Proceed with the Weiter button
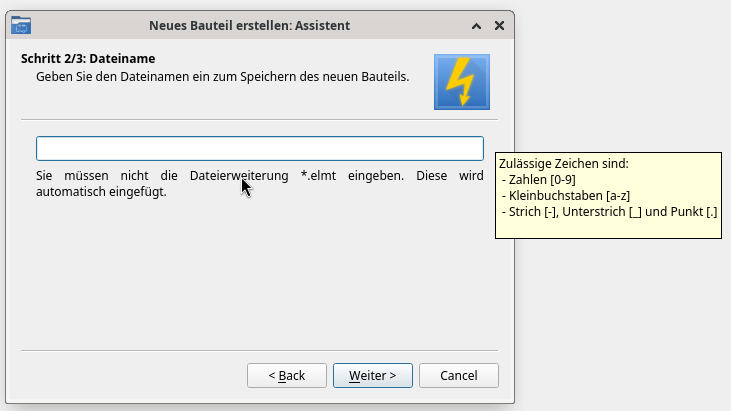Screen dimensions: 731x411 [372, 375]
